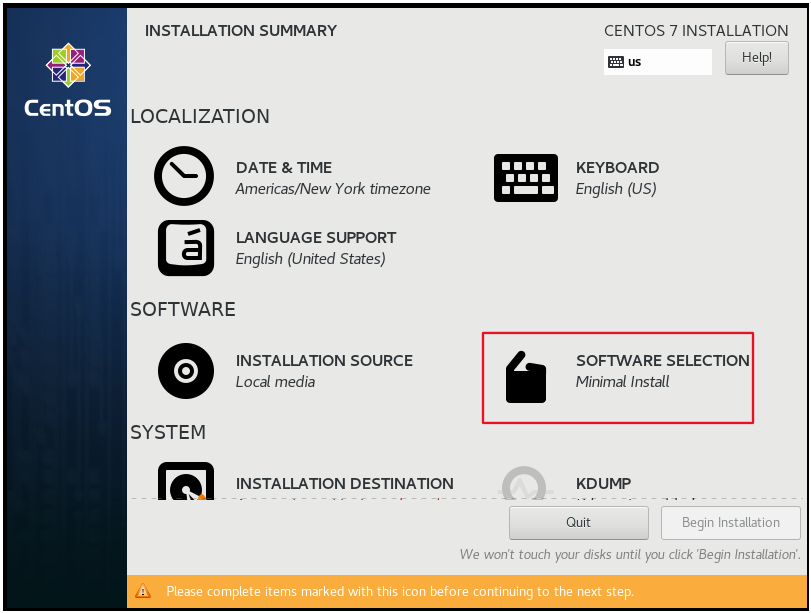Click the Minimal Install status text
The width and height of the screenshot is (811, 613).
[x=622, y=382]
